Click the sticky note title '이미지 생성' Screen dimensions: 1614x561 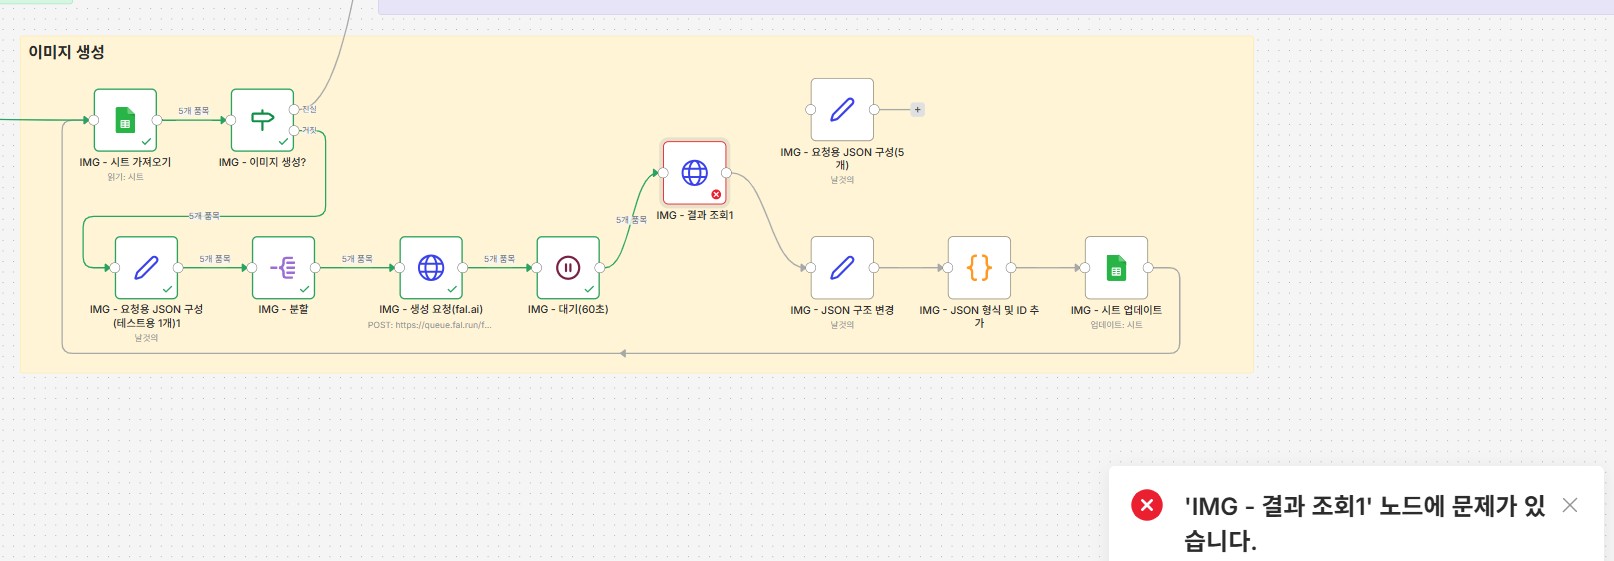pyautogui.click(x=66, y=52)
